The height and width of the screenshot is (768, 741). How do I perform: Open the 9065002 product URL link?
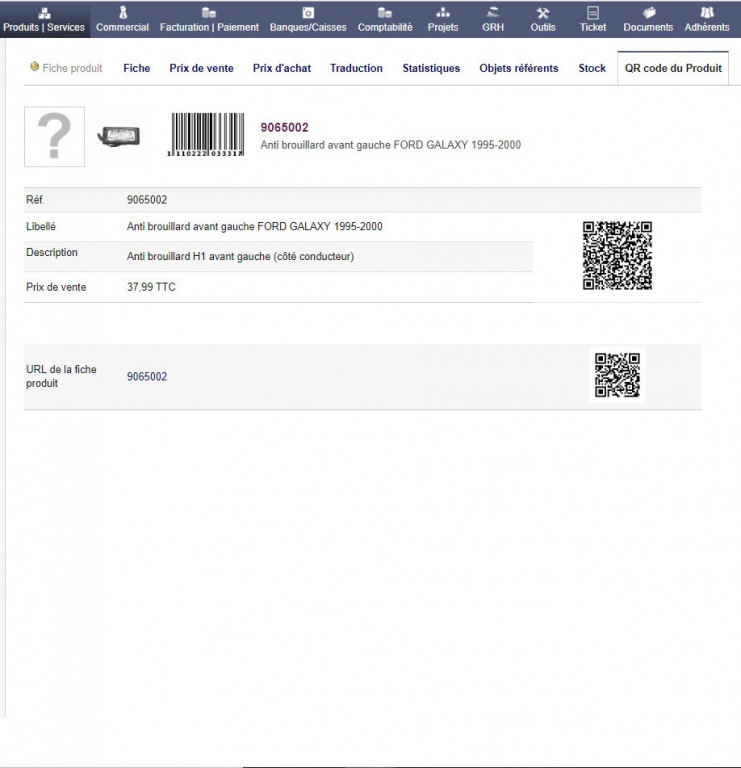147,377
